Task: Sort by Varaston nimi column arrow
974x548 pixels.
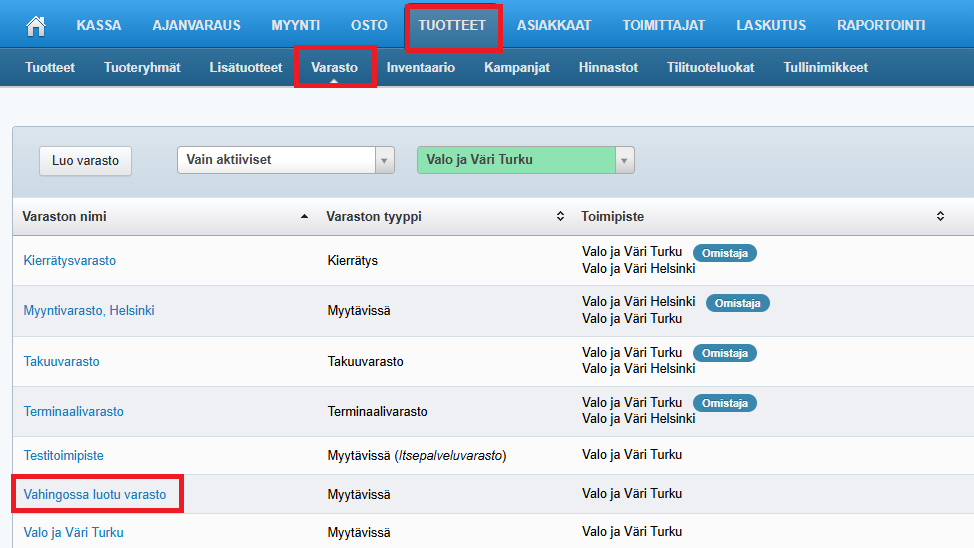Action: 304,216
